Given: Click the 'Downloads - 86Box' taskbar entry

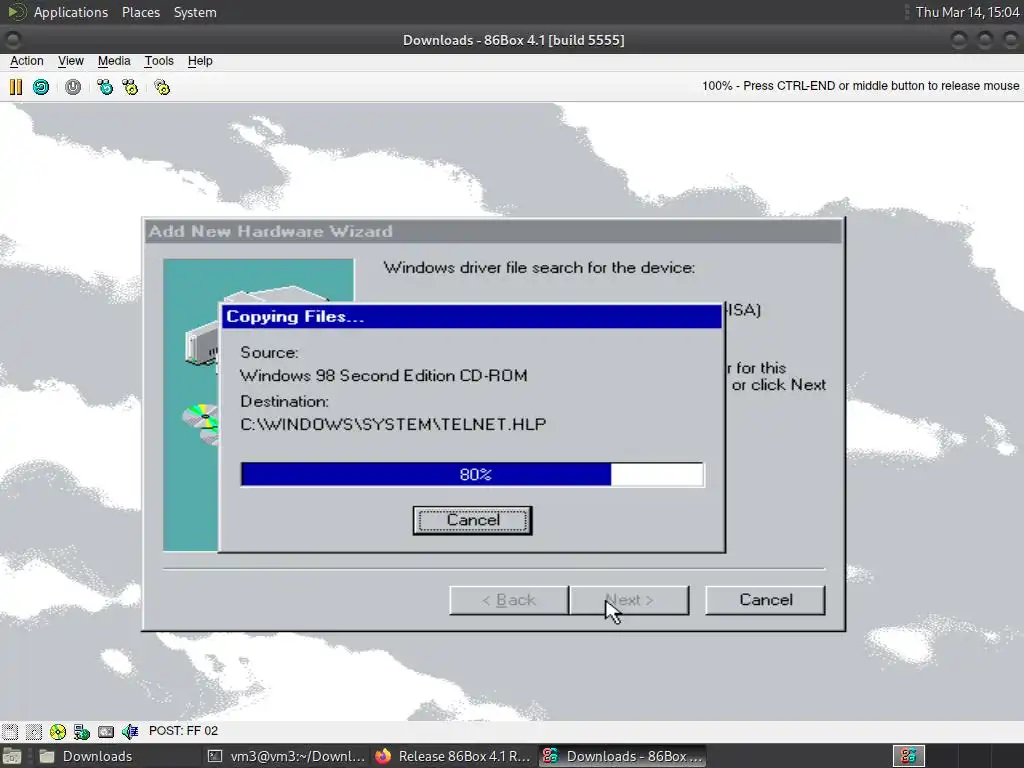Looking at the screenshot, I should point(622,756).
